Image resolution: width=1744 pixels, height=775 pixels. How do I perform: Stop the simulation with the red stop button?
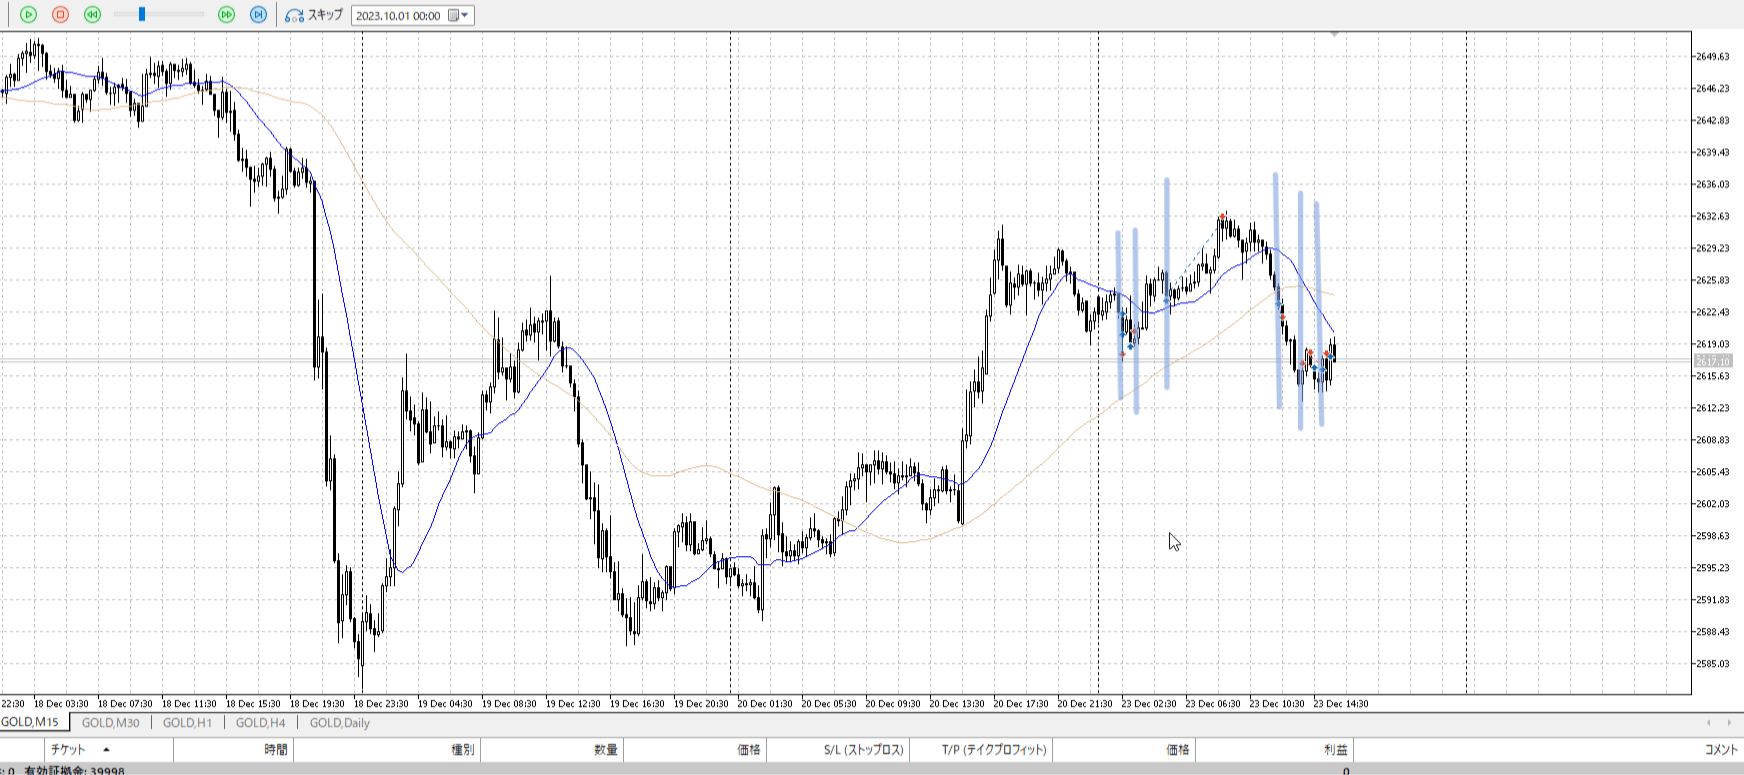(x=60, y=15)
